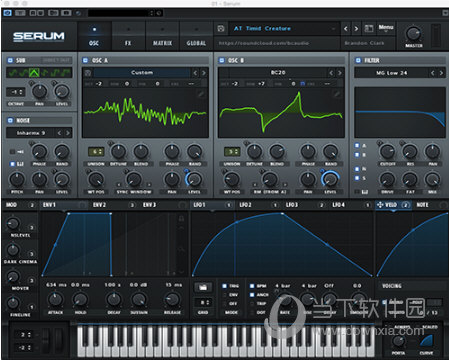
Task: Open the Menu dropdown
Action: coord(386,28)
